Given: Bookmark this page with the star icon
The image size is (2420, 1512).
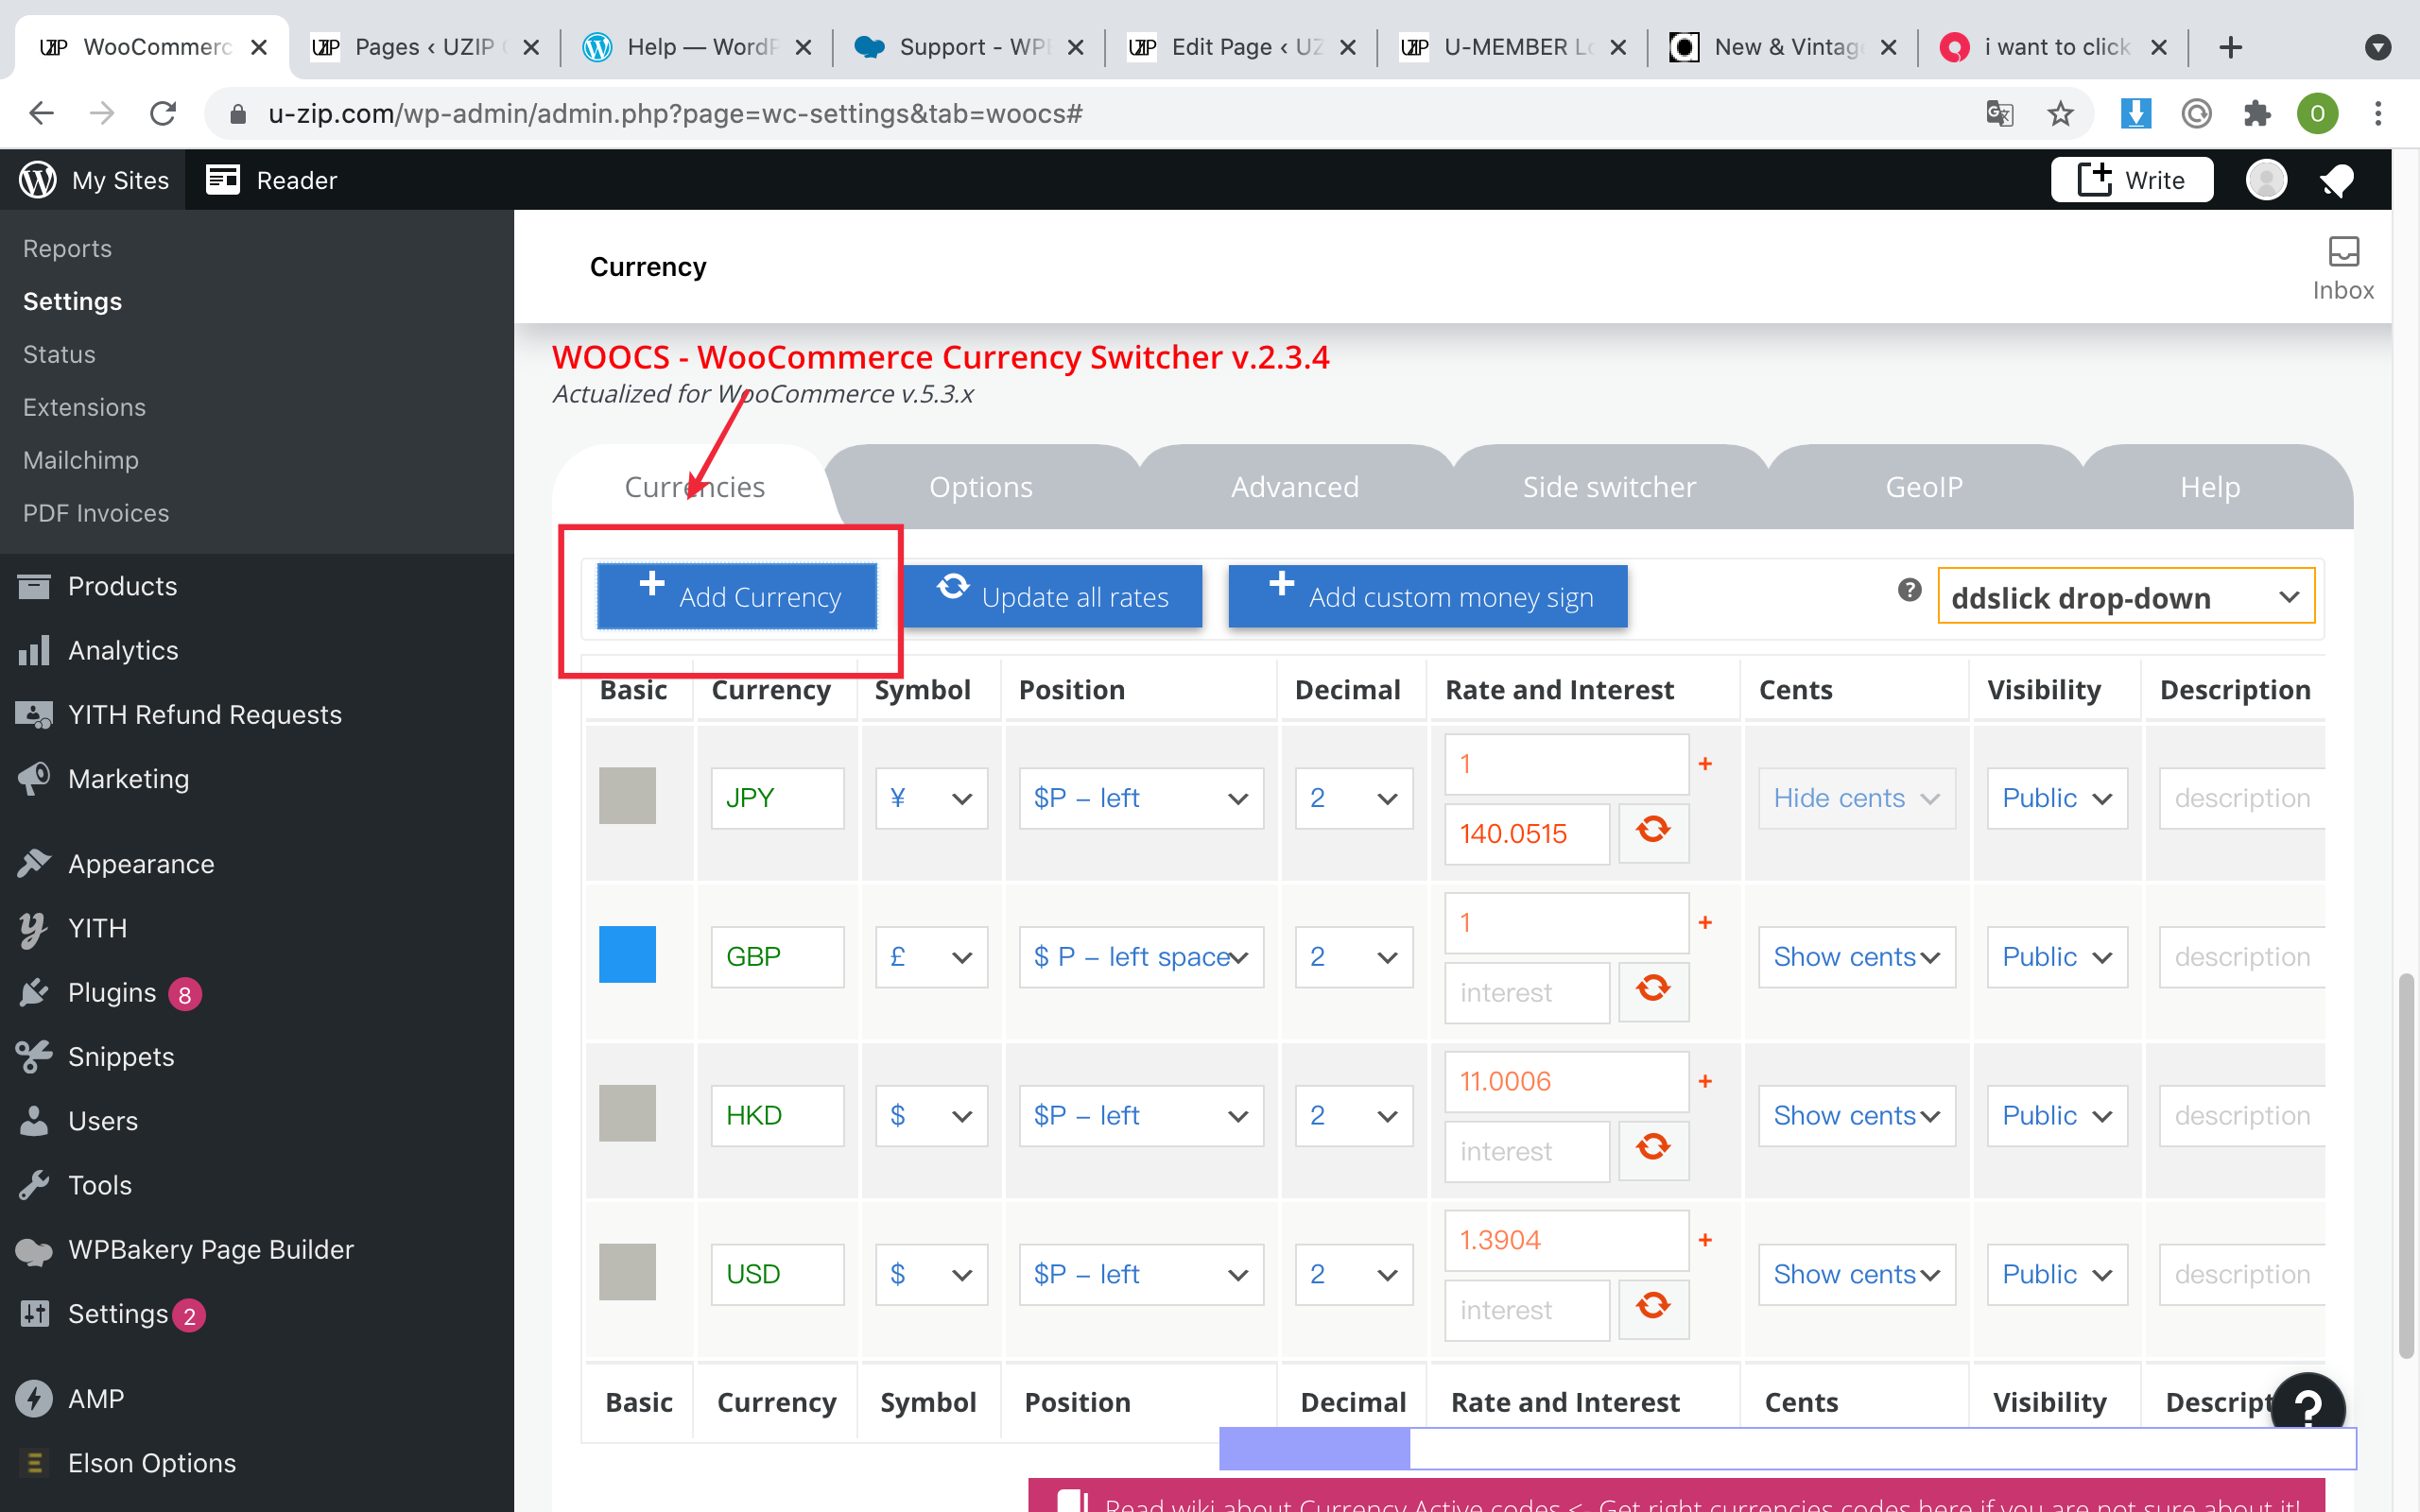Looking at the screenshot, I should [x=2060, y=114].
